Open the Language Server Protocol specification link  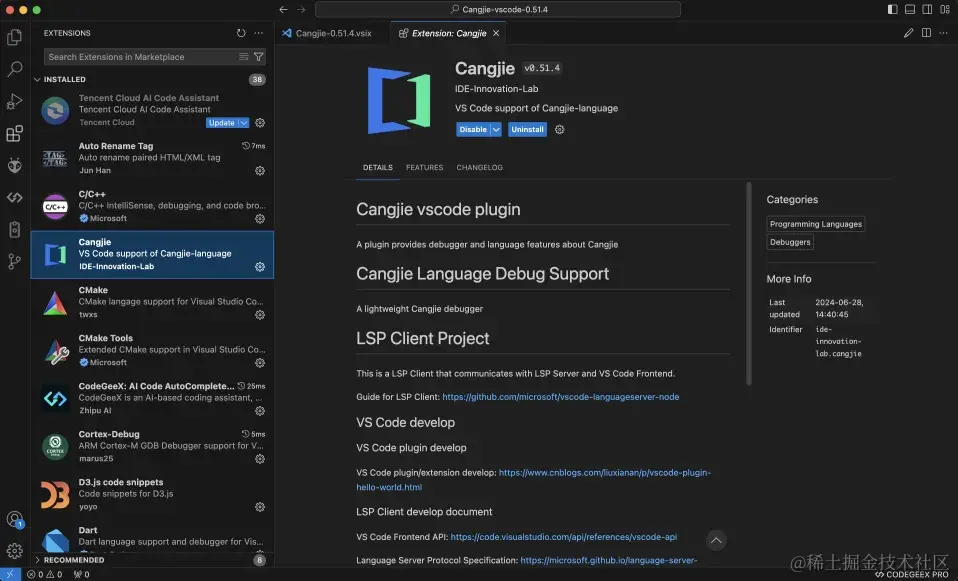coord(609,560)
